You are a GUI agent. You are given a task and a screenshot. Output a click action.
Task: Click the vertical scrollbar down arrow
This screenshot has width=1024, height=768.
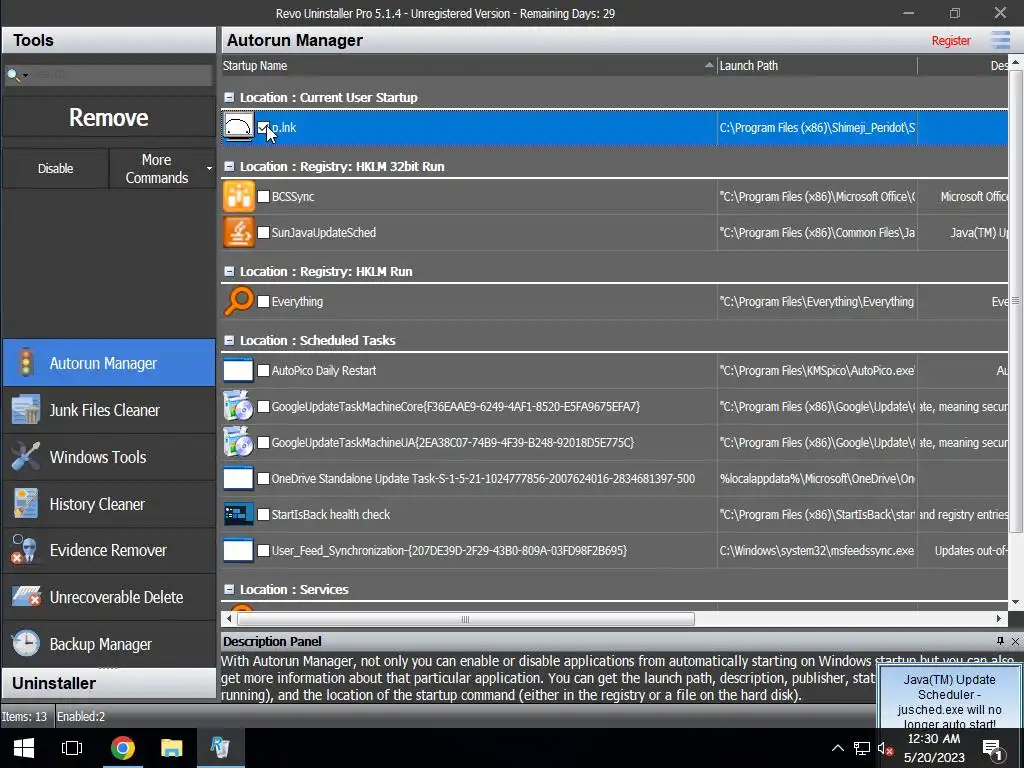pyautogui.click(x=1016, y=601)
